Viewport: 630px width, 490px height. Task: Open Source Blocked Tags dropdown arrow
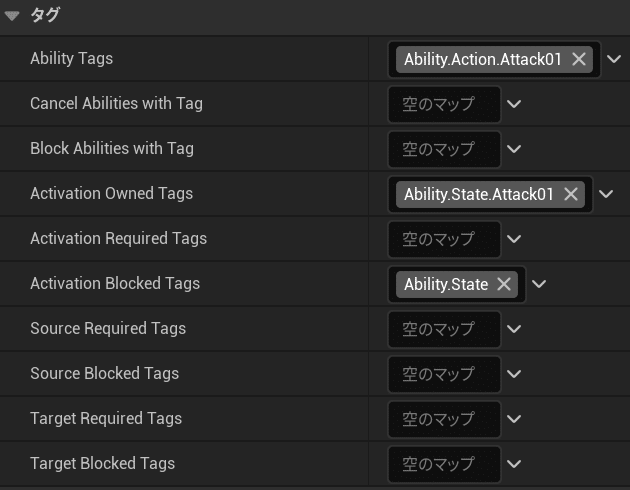tap(514, 374)
